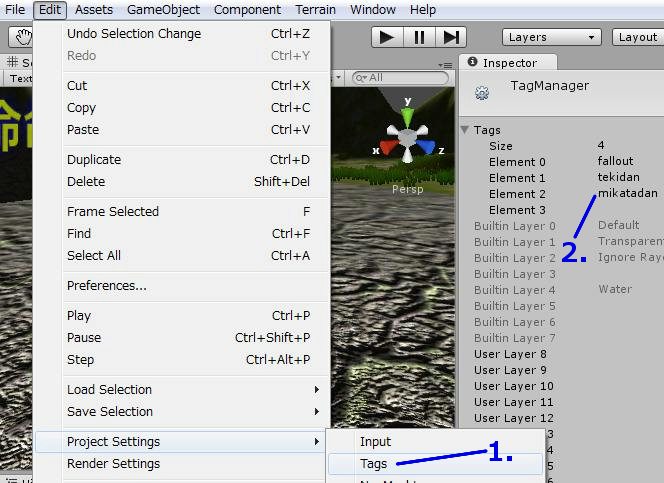664x483 pixels.
Task: Open the Assets menu
Action: 94,9
